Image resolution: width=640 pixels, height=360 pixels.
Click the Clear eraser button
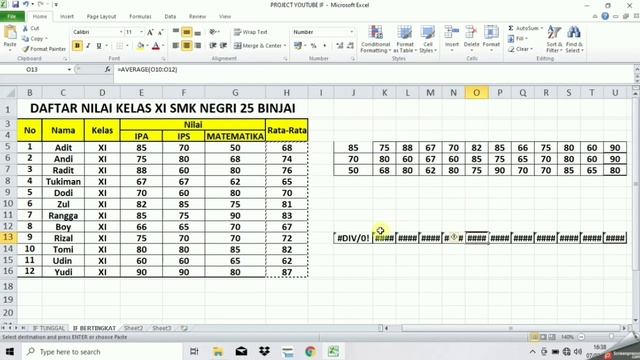pyautogui.click(x=520, y=49)
